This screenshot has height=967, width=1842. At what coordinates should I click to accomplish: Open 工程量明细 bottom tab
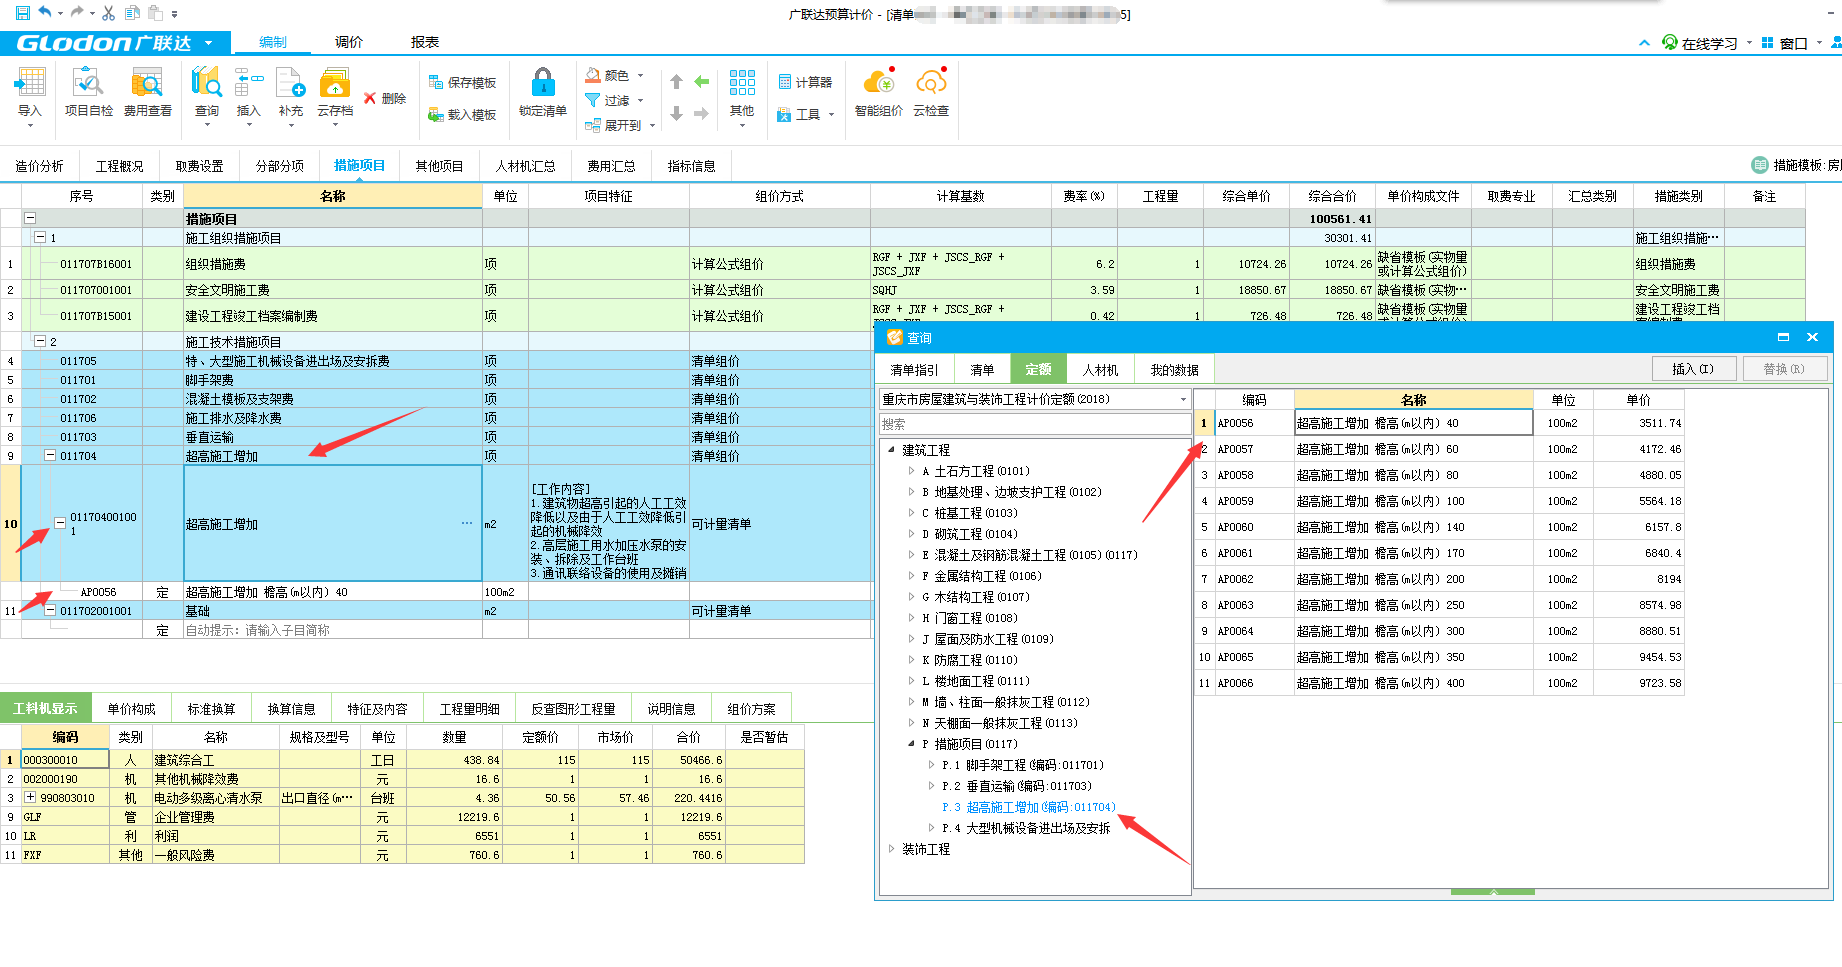469,708
